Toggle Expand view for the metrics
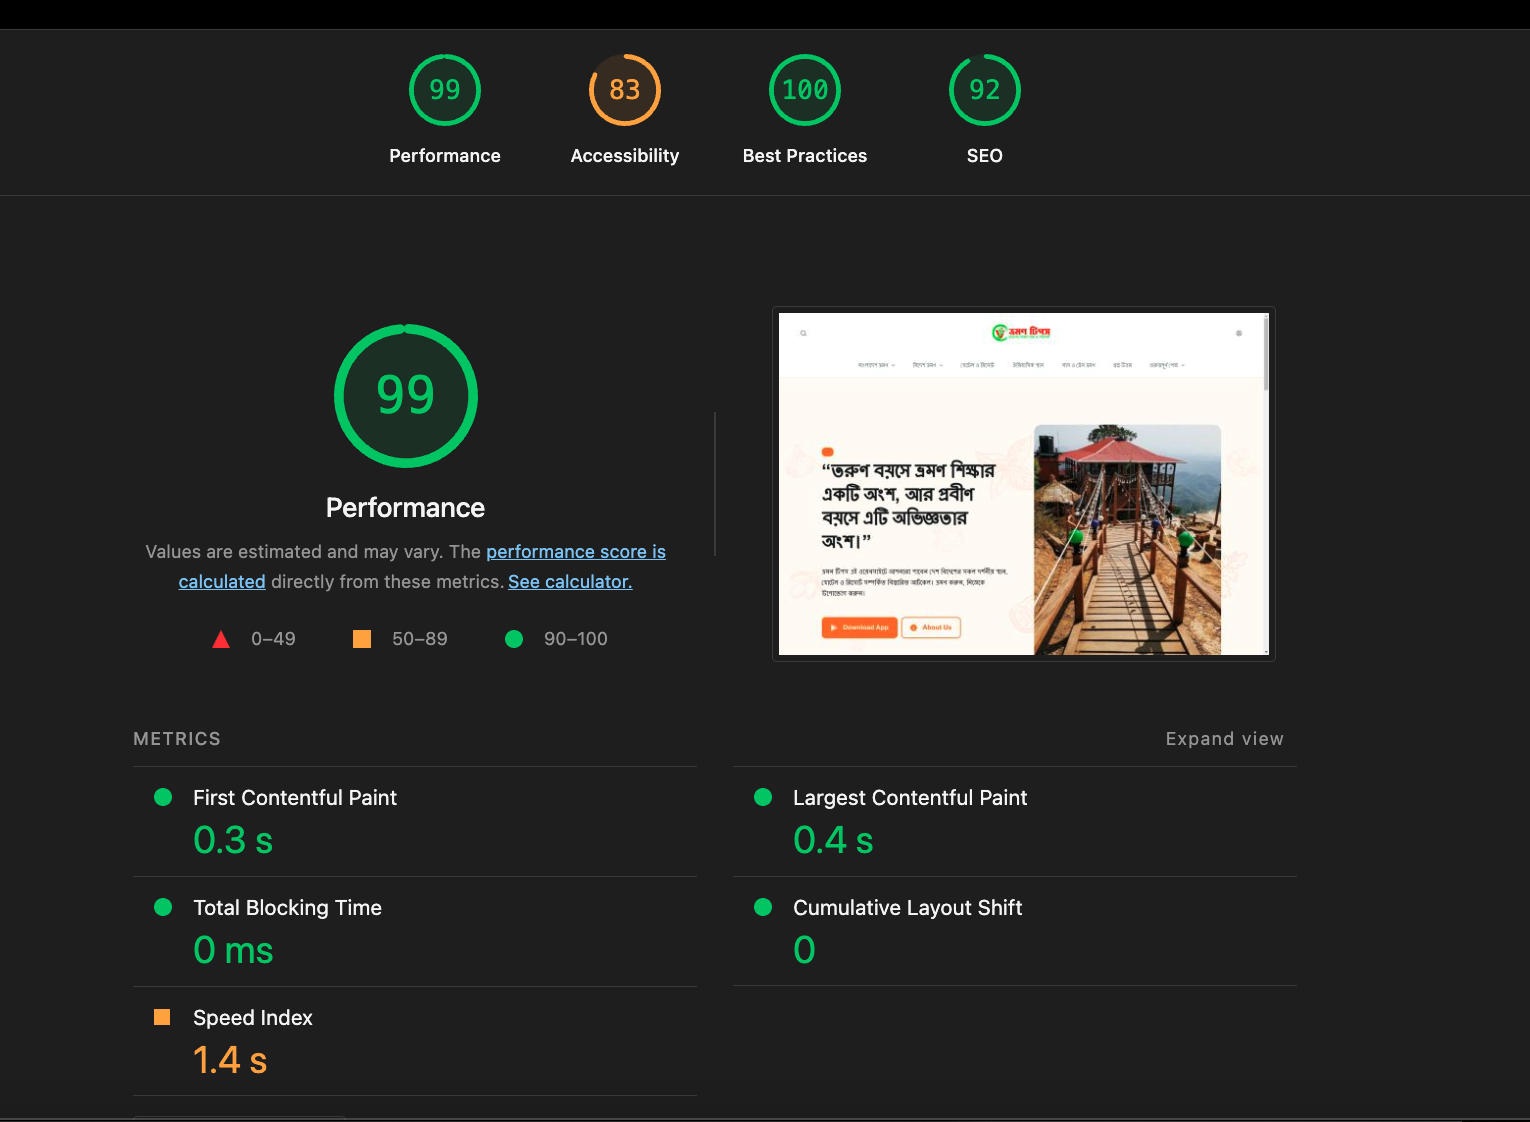Image resolution: width=1530 pixels, height=1122 pixels. click(1224, 739)
